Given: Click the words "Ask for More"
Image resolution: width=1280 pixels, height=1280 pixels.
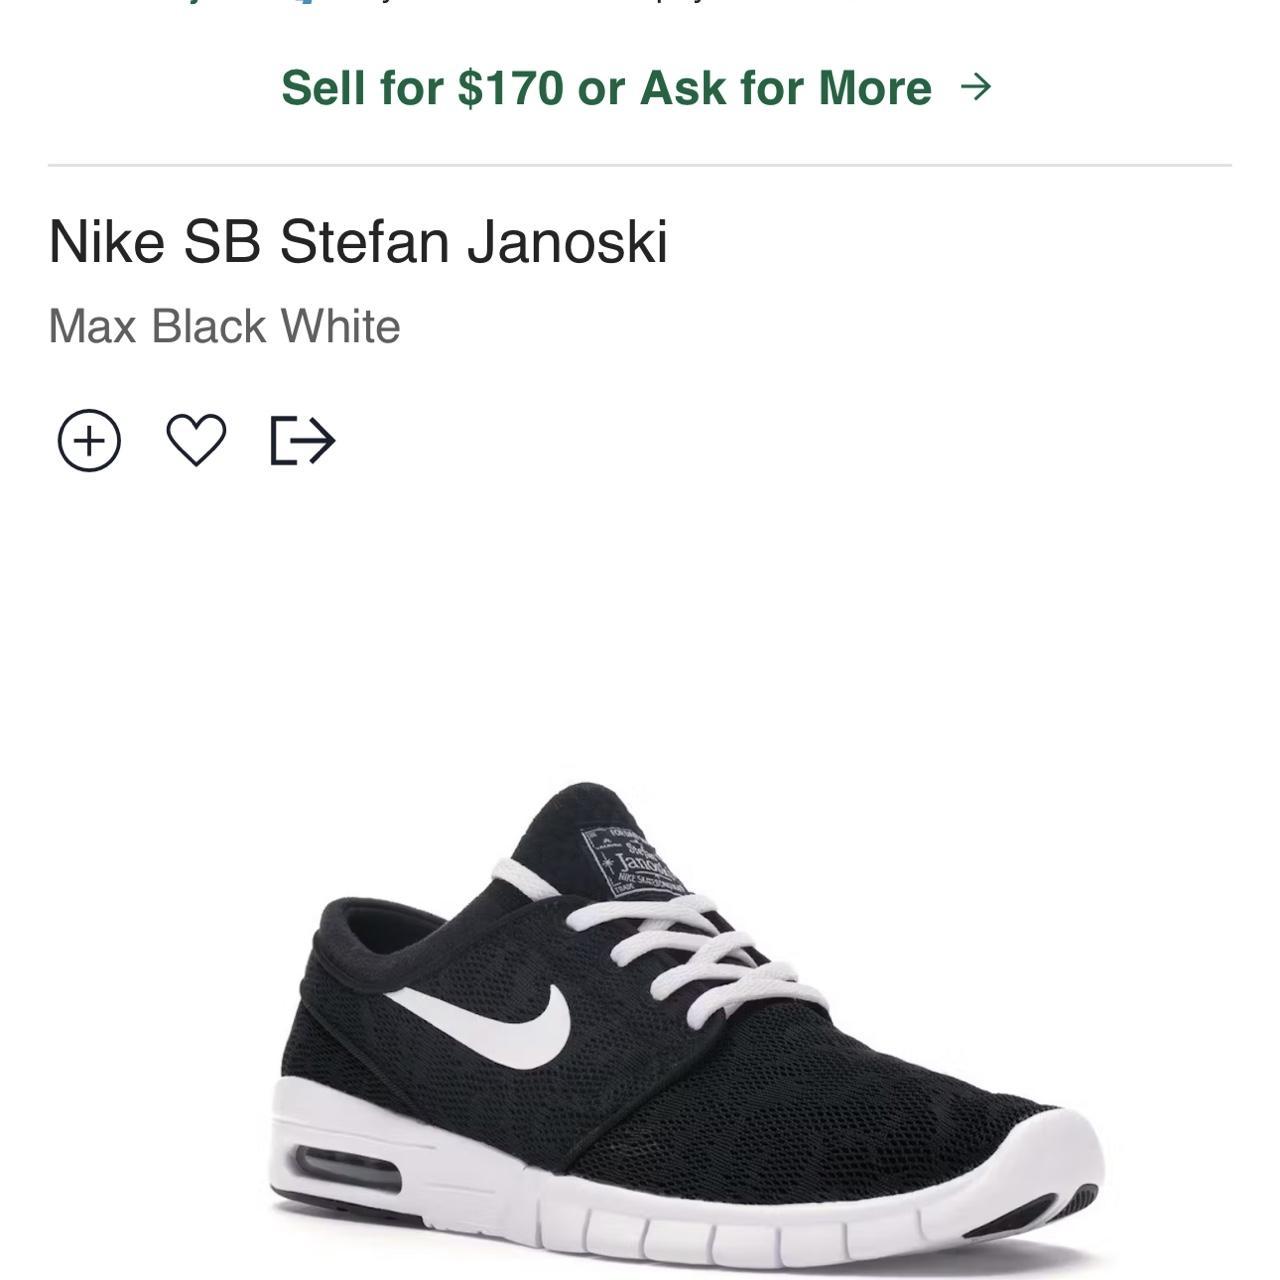Looking at the screenshot, I should coord(786,88).
